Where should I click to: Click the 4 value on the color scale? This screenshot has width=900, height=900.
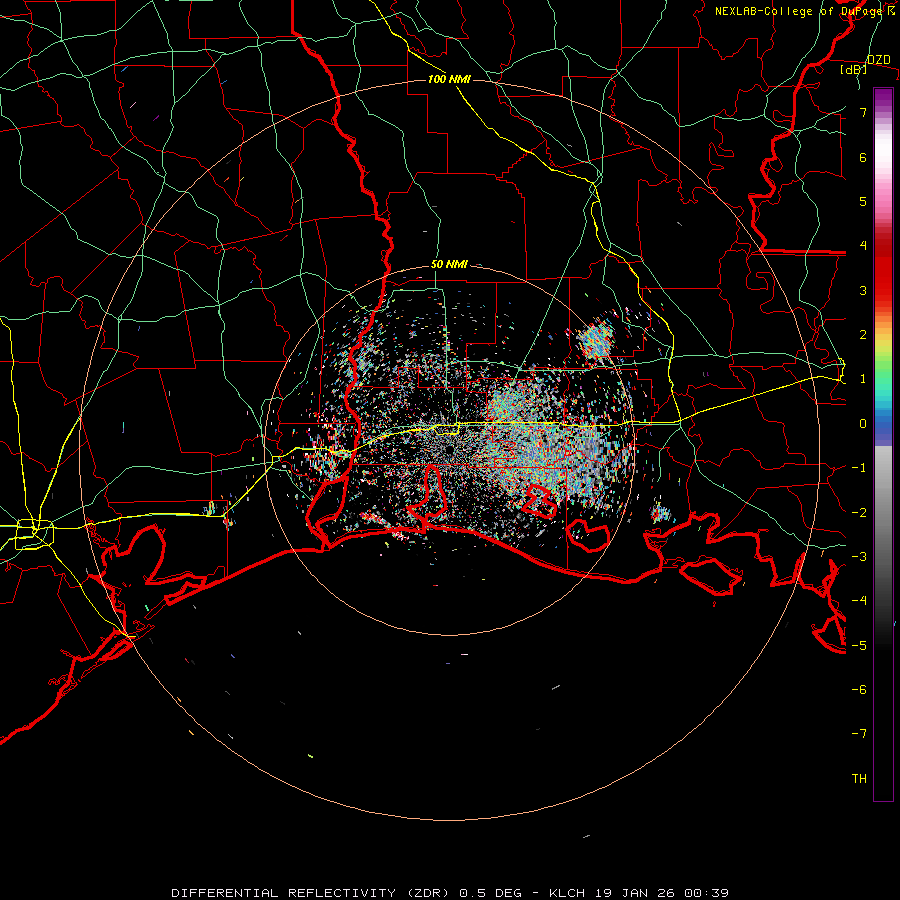[863, 246]
